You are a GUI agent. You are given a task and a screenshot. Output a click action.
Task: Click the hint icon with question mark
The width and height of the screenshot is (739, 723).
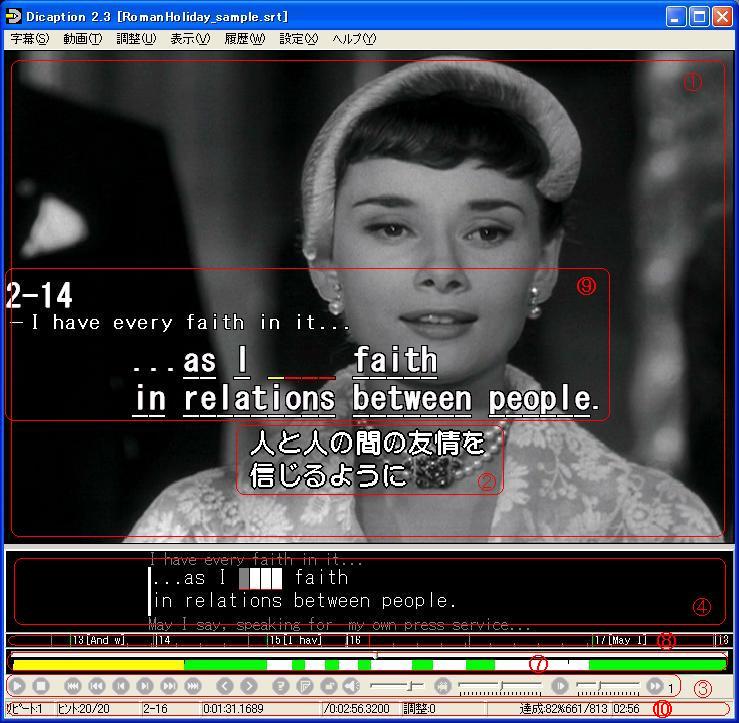281,686
